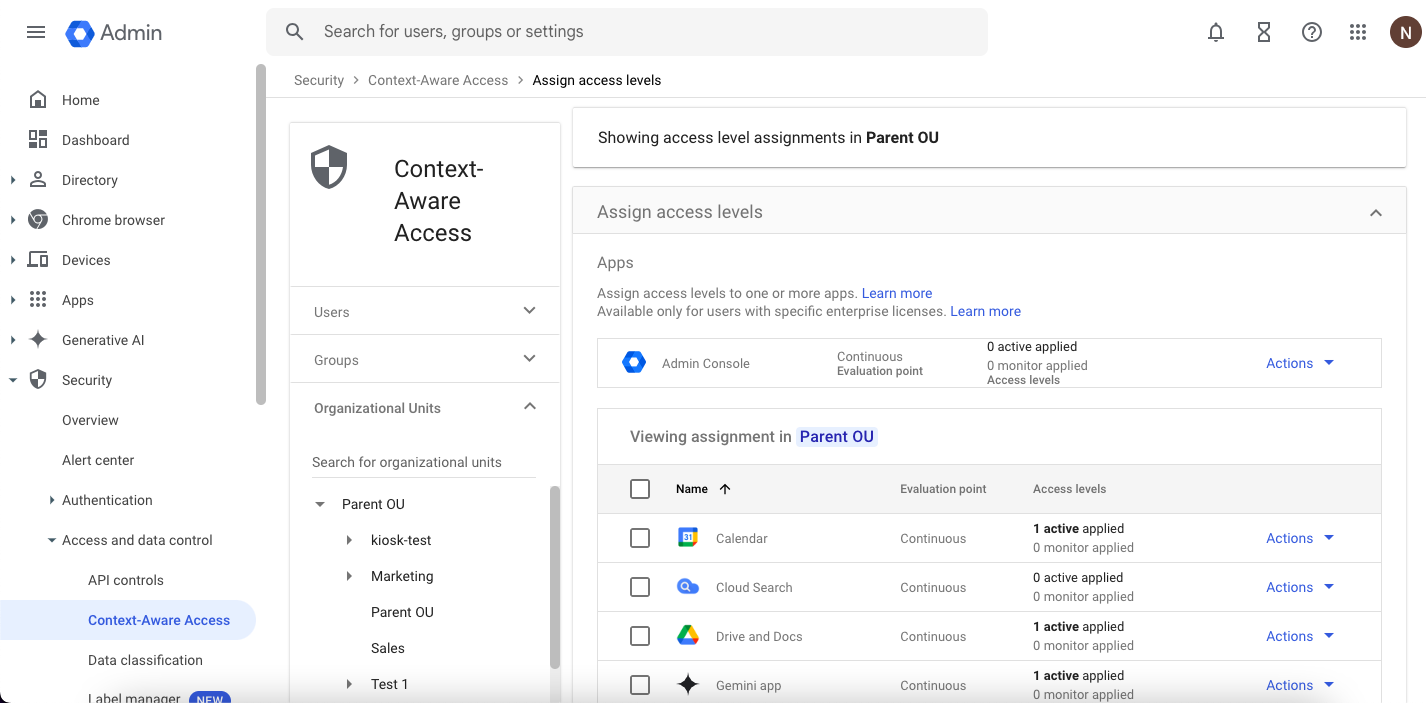Check the Cloud Search row checkbox

pyautogui.click(x=640, y=587)
